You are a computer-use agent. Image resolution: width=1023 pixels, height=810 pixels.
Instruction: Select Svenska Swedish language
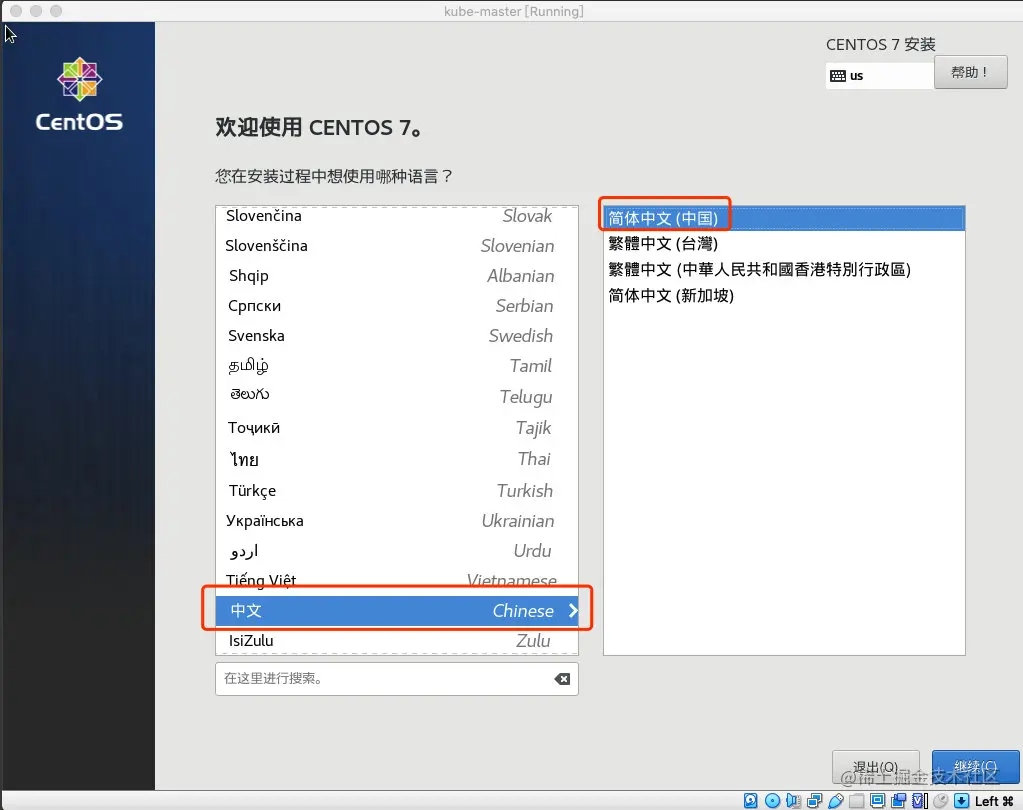[397, 336]
